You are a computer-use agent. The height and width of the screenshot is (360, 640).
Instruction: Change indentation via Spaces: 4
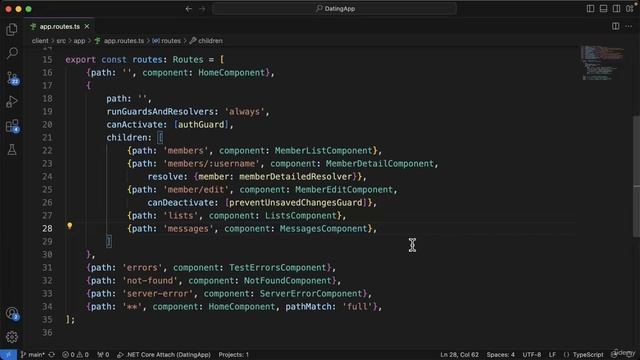click(x=500, y=355)
